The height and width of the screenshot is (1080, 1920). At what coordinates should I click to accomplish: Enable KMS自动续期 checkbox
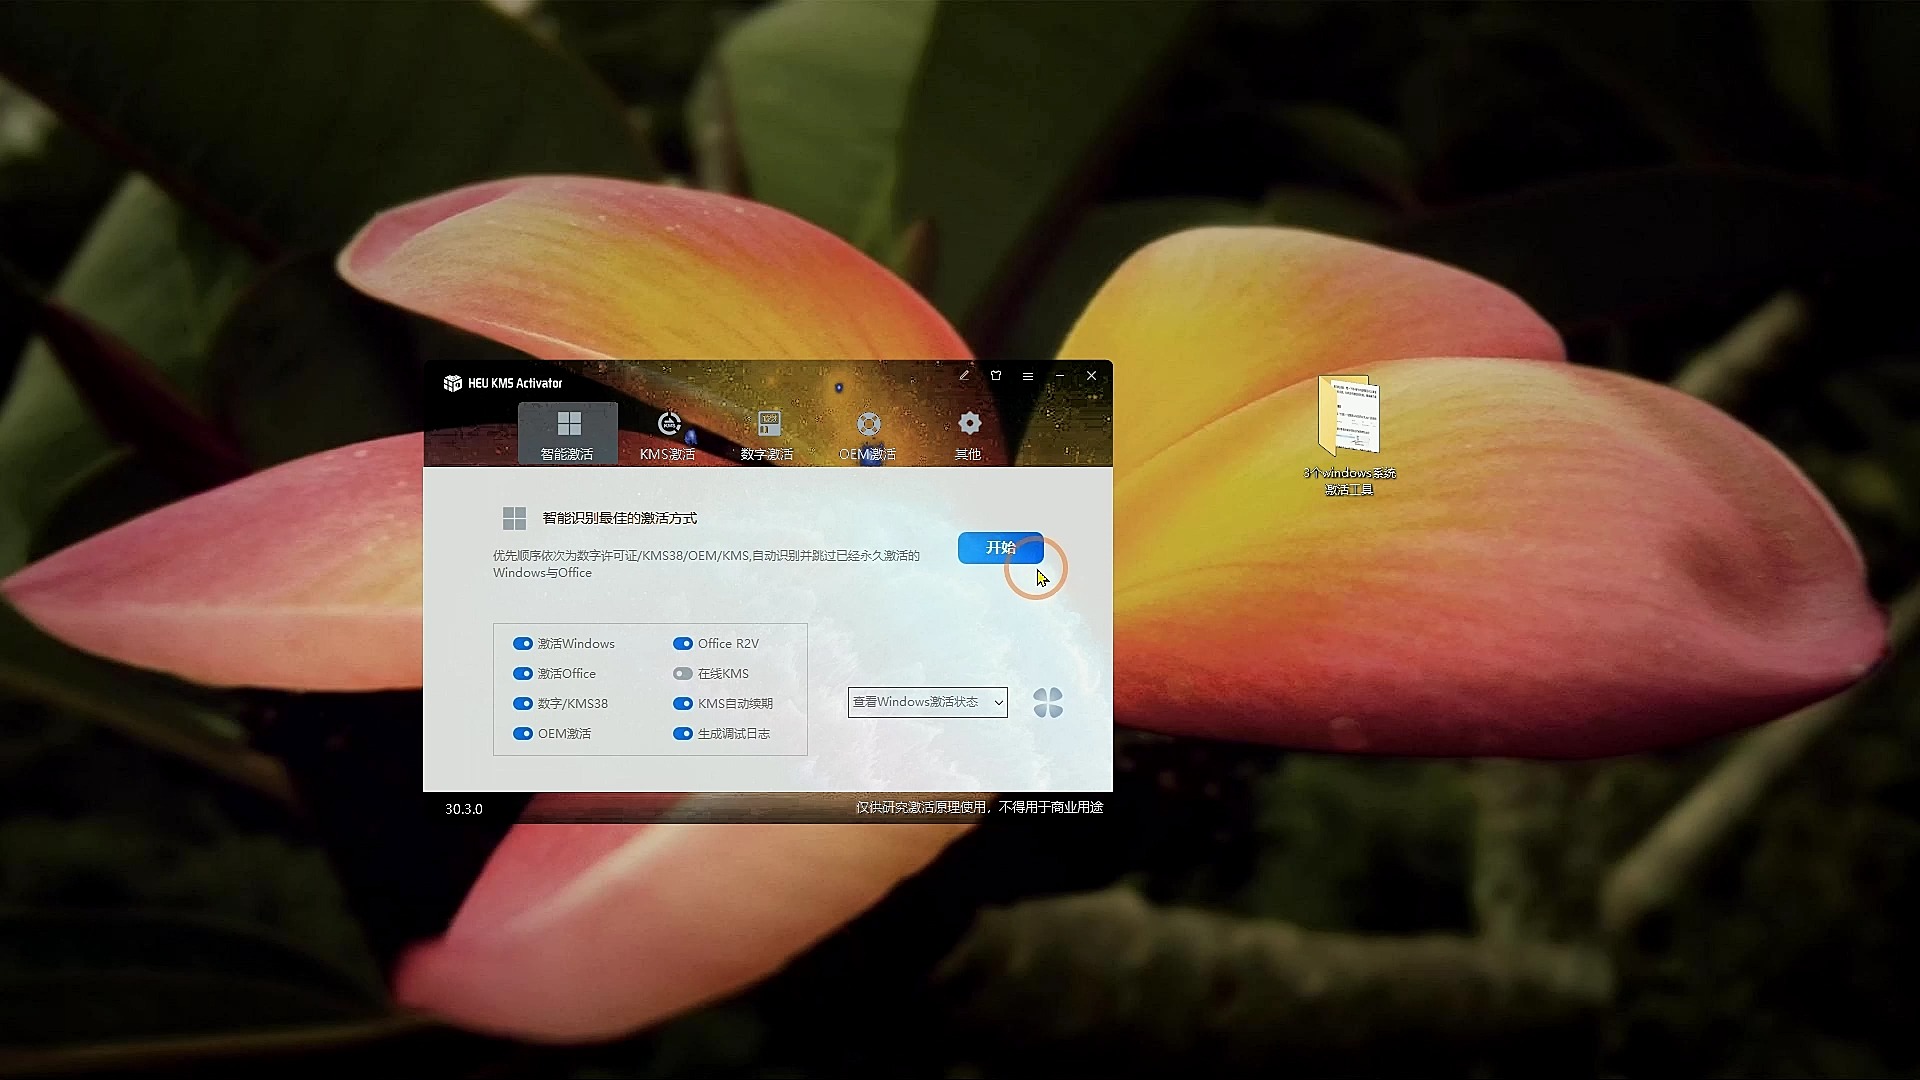click(x=683, y=703)
